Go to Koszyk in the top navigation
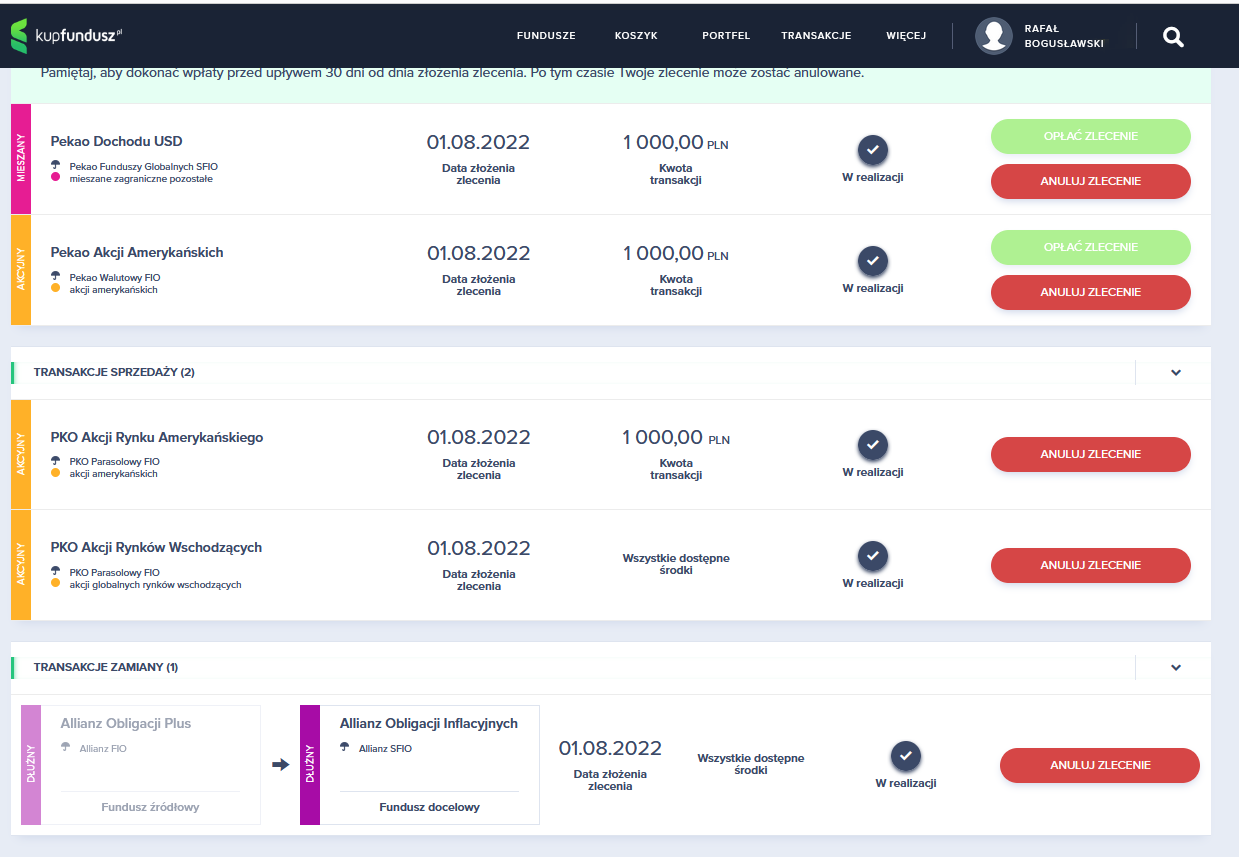 pos(636,36)
